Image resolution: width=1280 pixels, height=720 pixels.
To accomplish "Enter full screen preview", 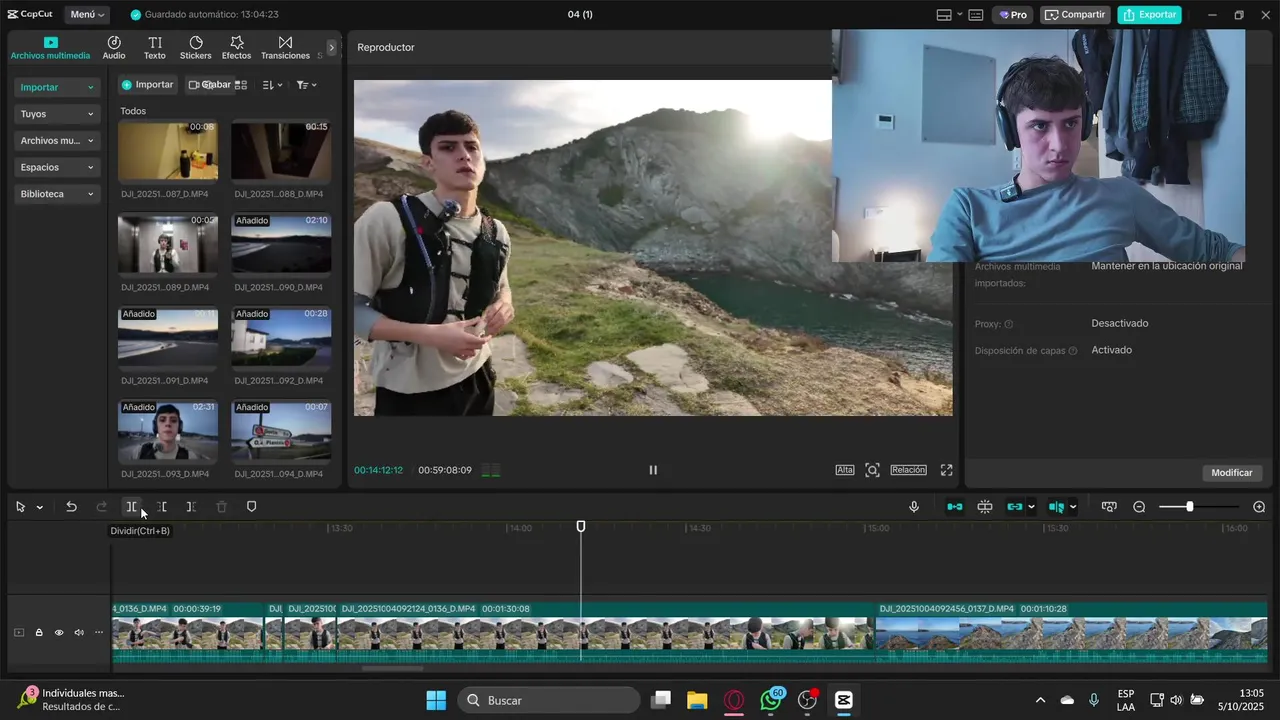I will pos(946,470).
